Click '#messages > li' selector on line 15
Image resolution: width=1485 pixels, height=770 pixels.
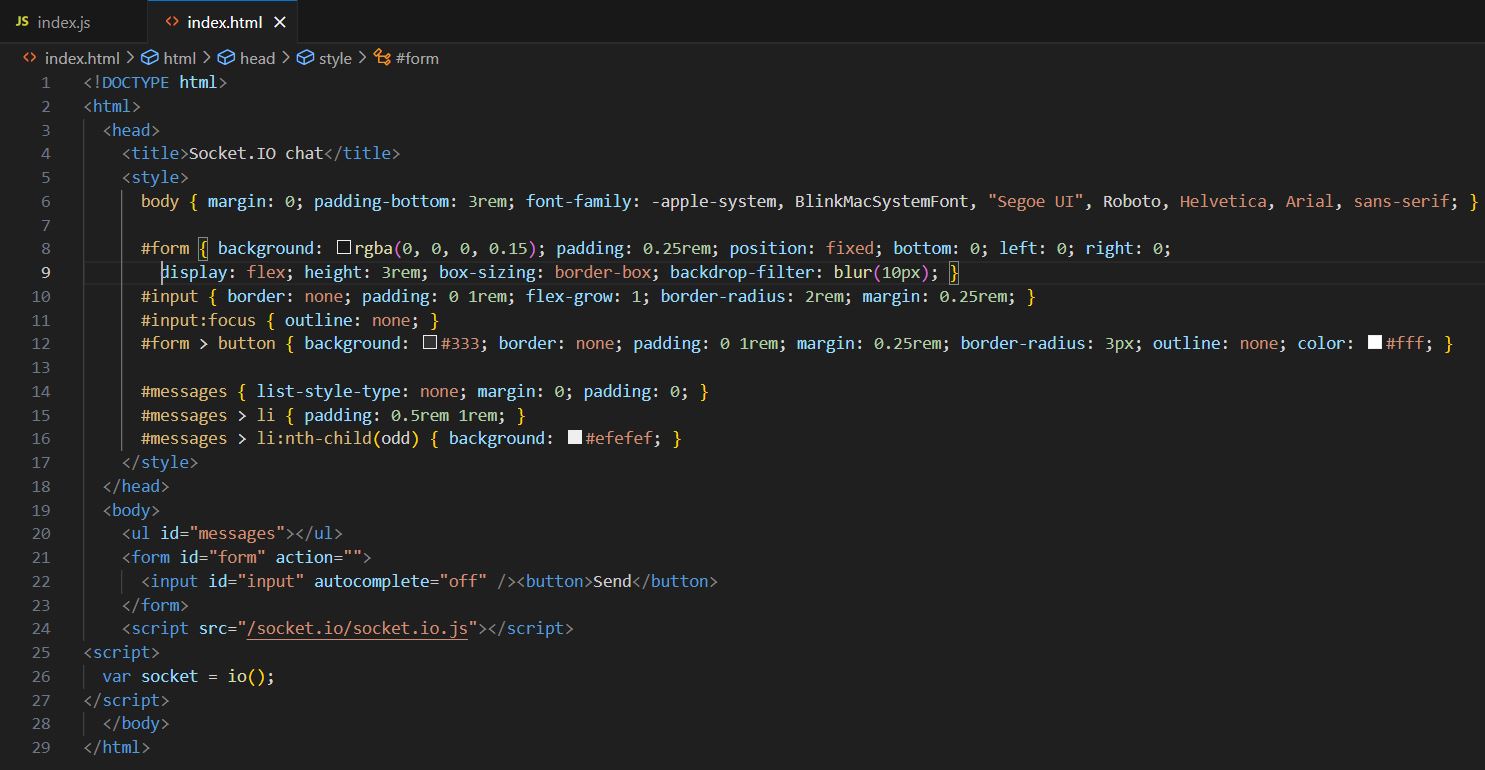[x=208, y=415]
